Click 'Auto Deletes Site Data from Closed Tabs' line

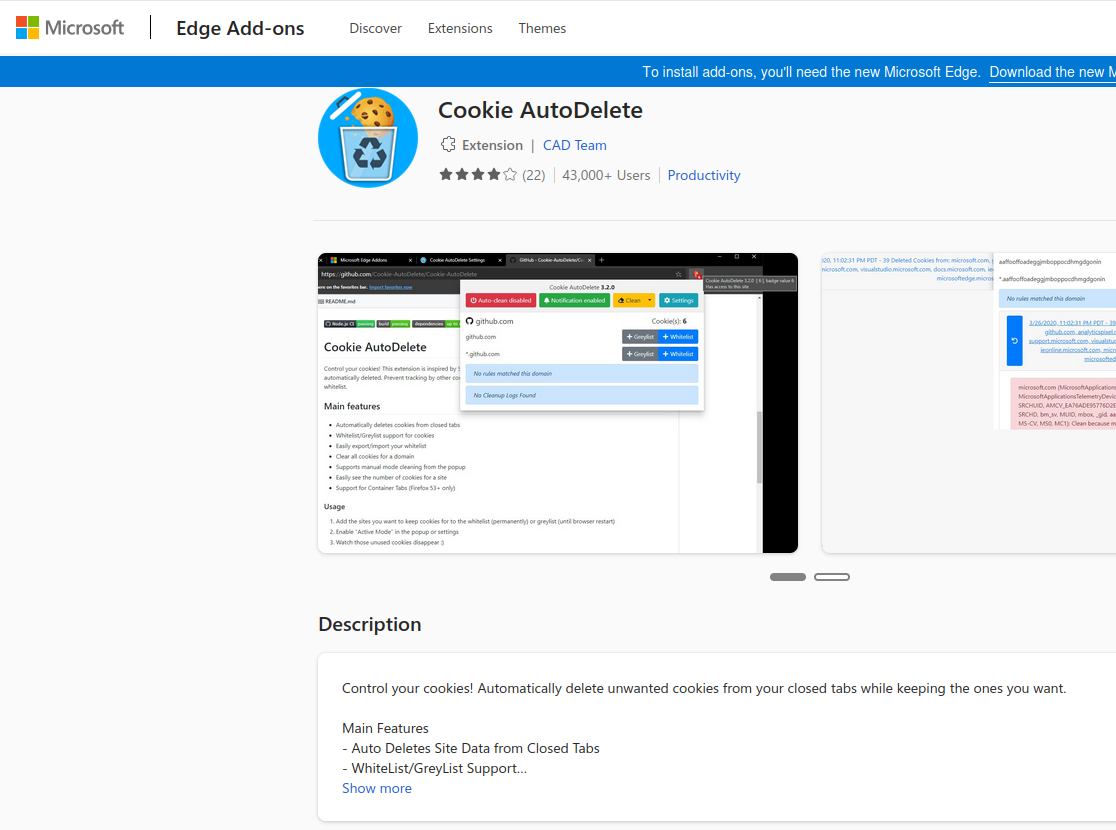[x=471, y=748]
